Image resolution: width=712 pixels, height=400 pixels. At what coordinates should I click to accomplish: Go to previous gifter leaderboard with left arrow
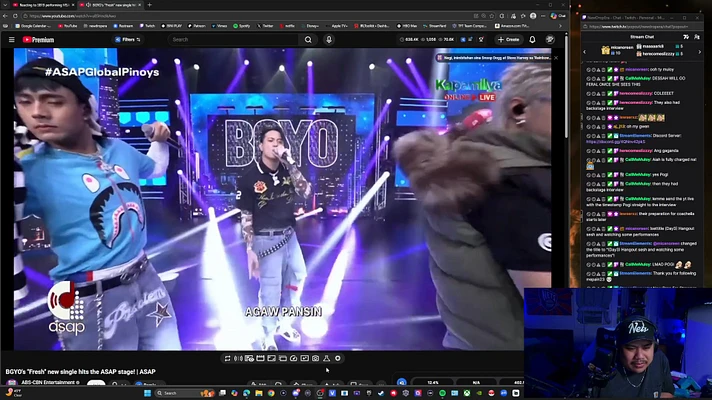coord(585,51)
